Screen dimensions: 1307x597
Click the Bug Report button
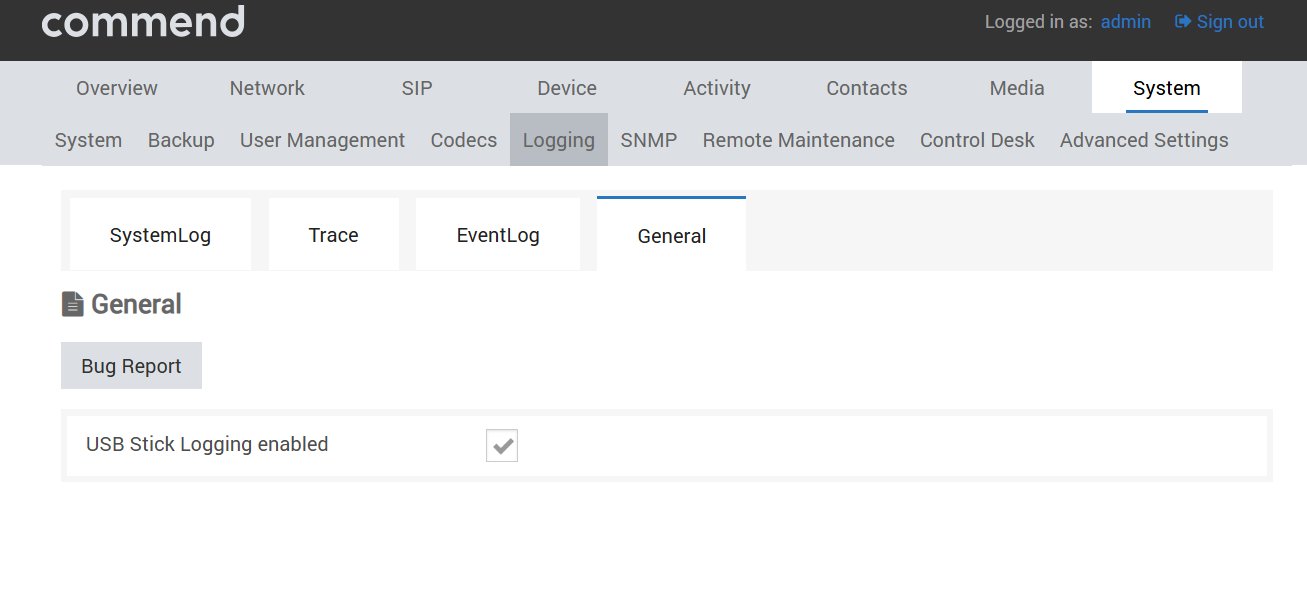[131, 366]
